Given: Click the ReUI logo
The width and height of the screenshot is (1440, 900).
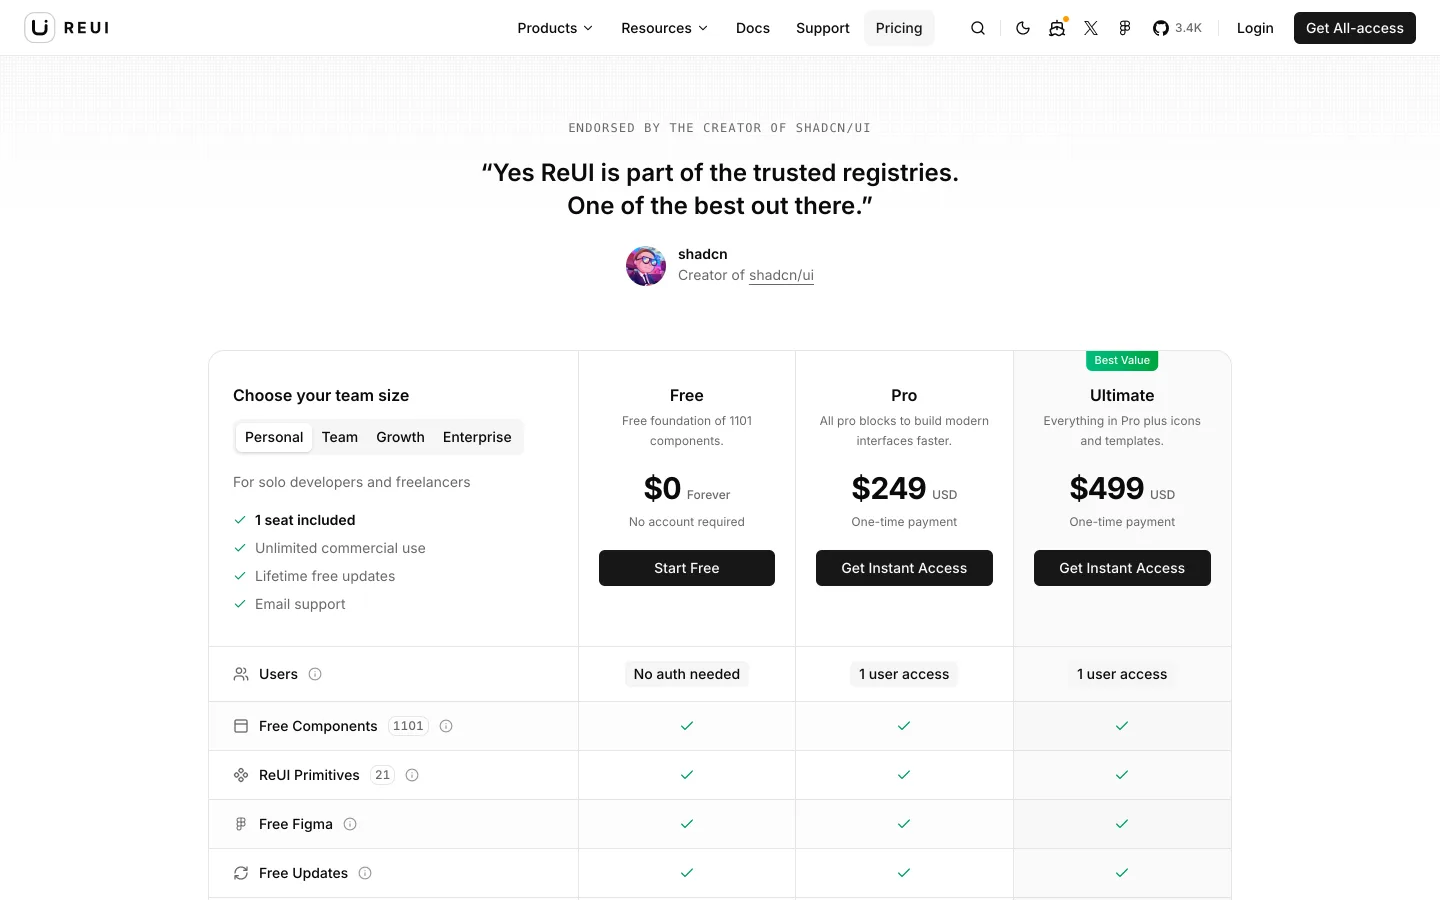Looking at the screenshot, I should coord(67,28).
